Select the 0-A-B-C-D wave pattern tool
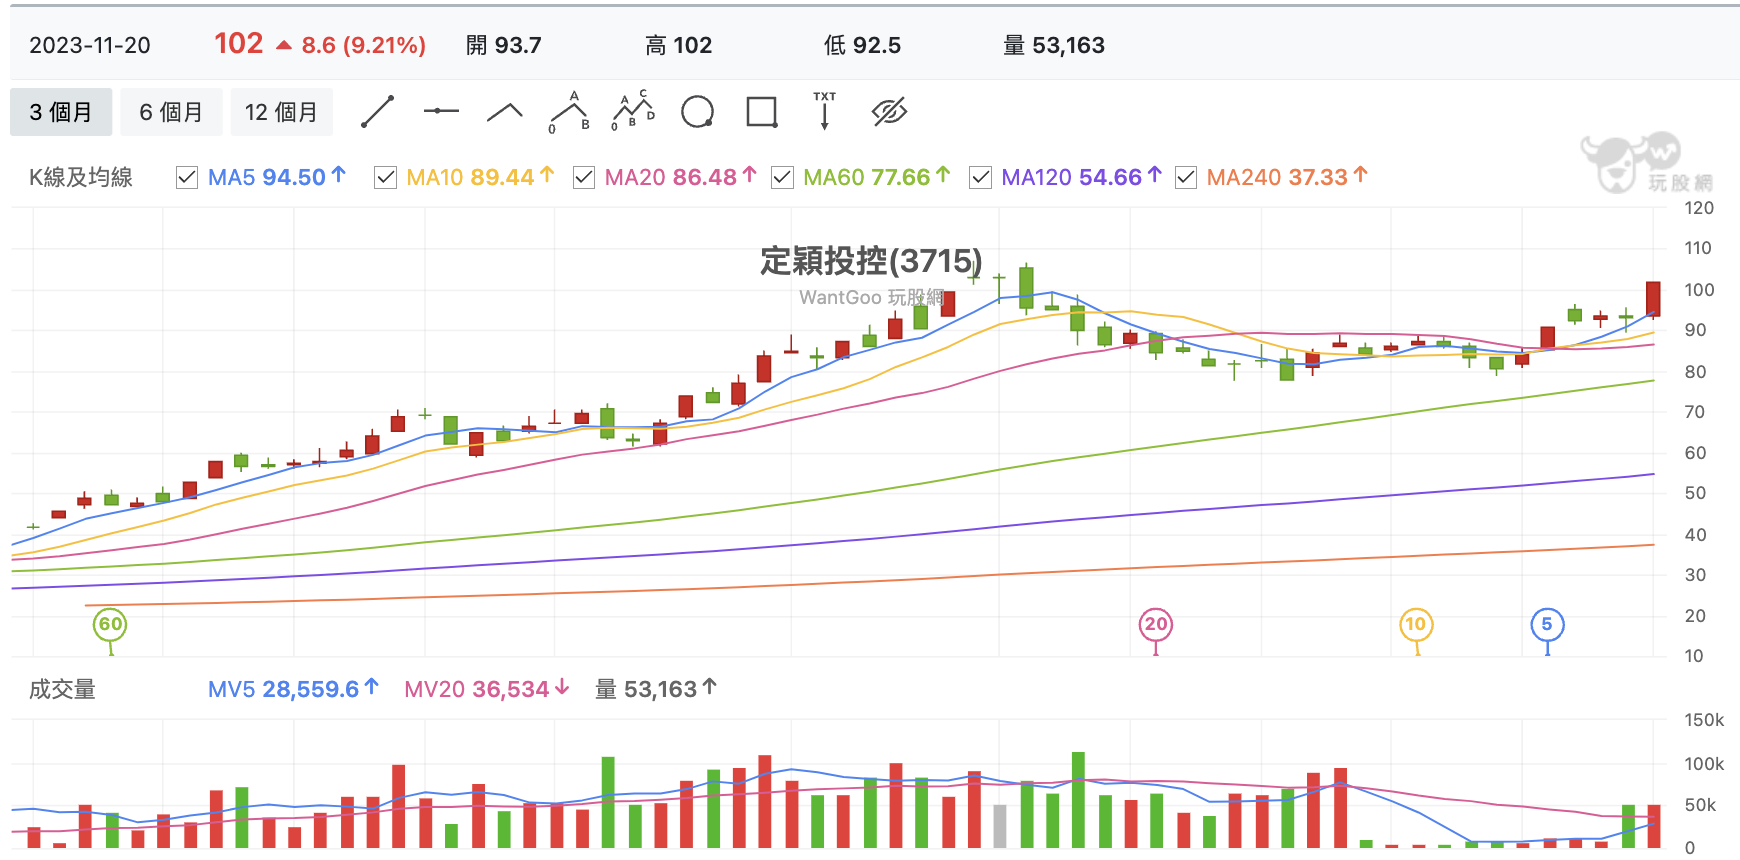This screenshot has height=860, width=1740. coord(633,111)
